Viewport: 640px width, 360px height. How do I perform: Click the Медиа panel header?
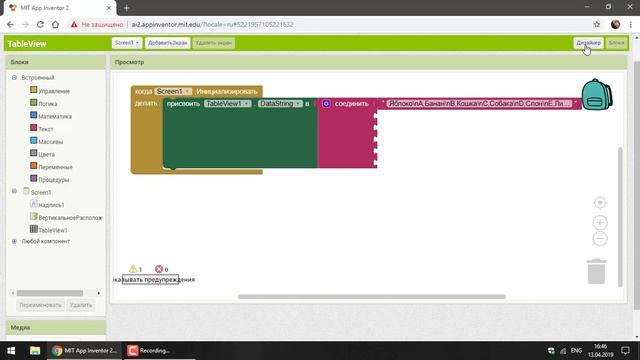56,327
